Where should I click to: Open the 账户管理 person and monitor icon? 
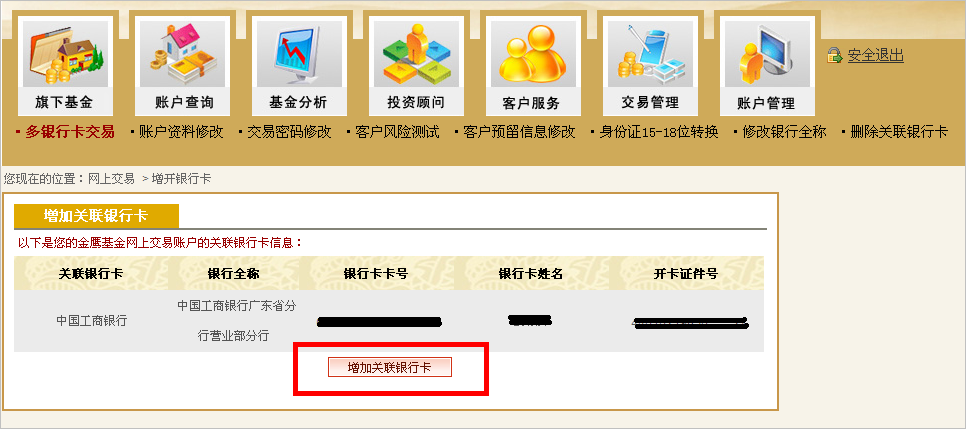[x=768, y=54]
